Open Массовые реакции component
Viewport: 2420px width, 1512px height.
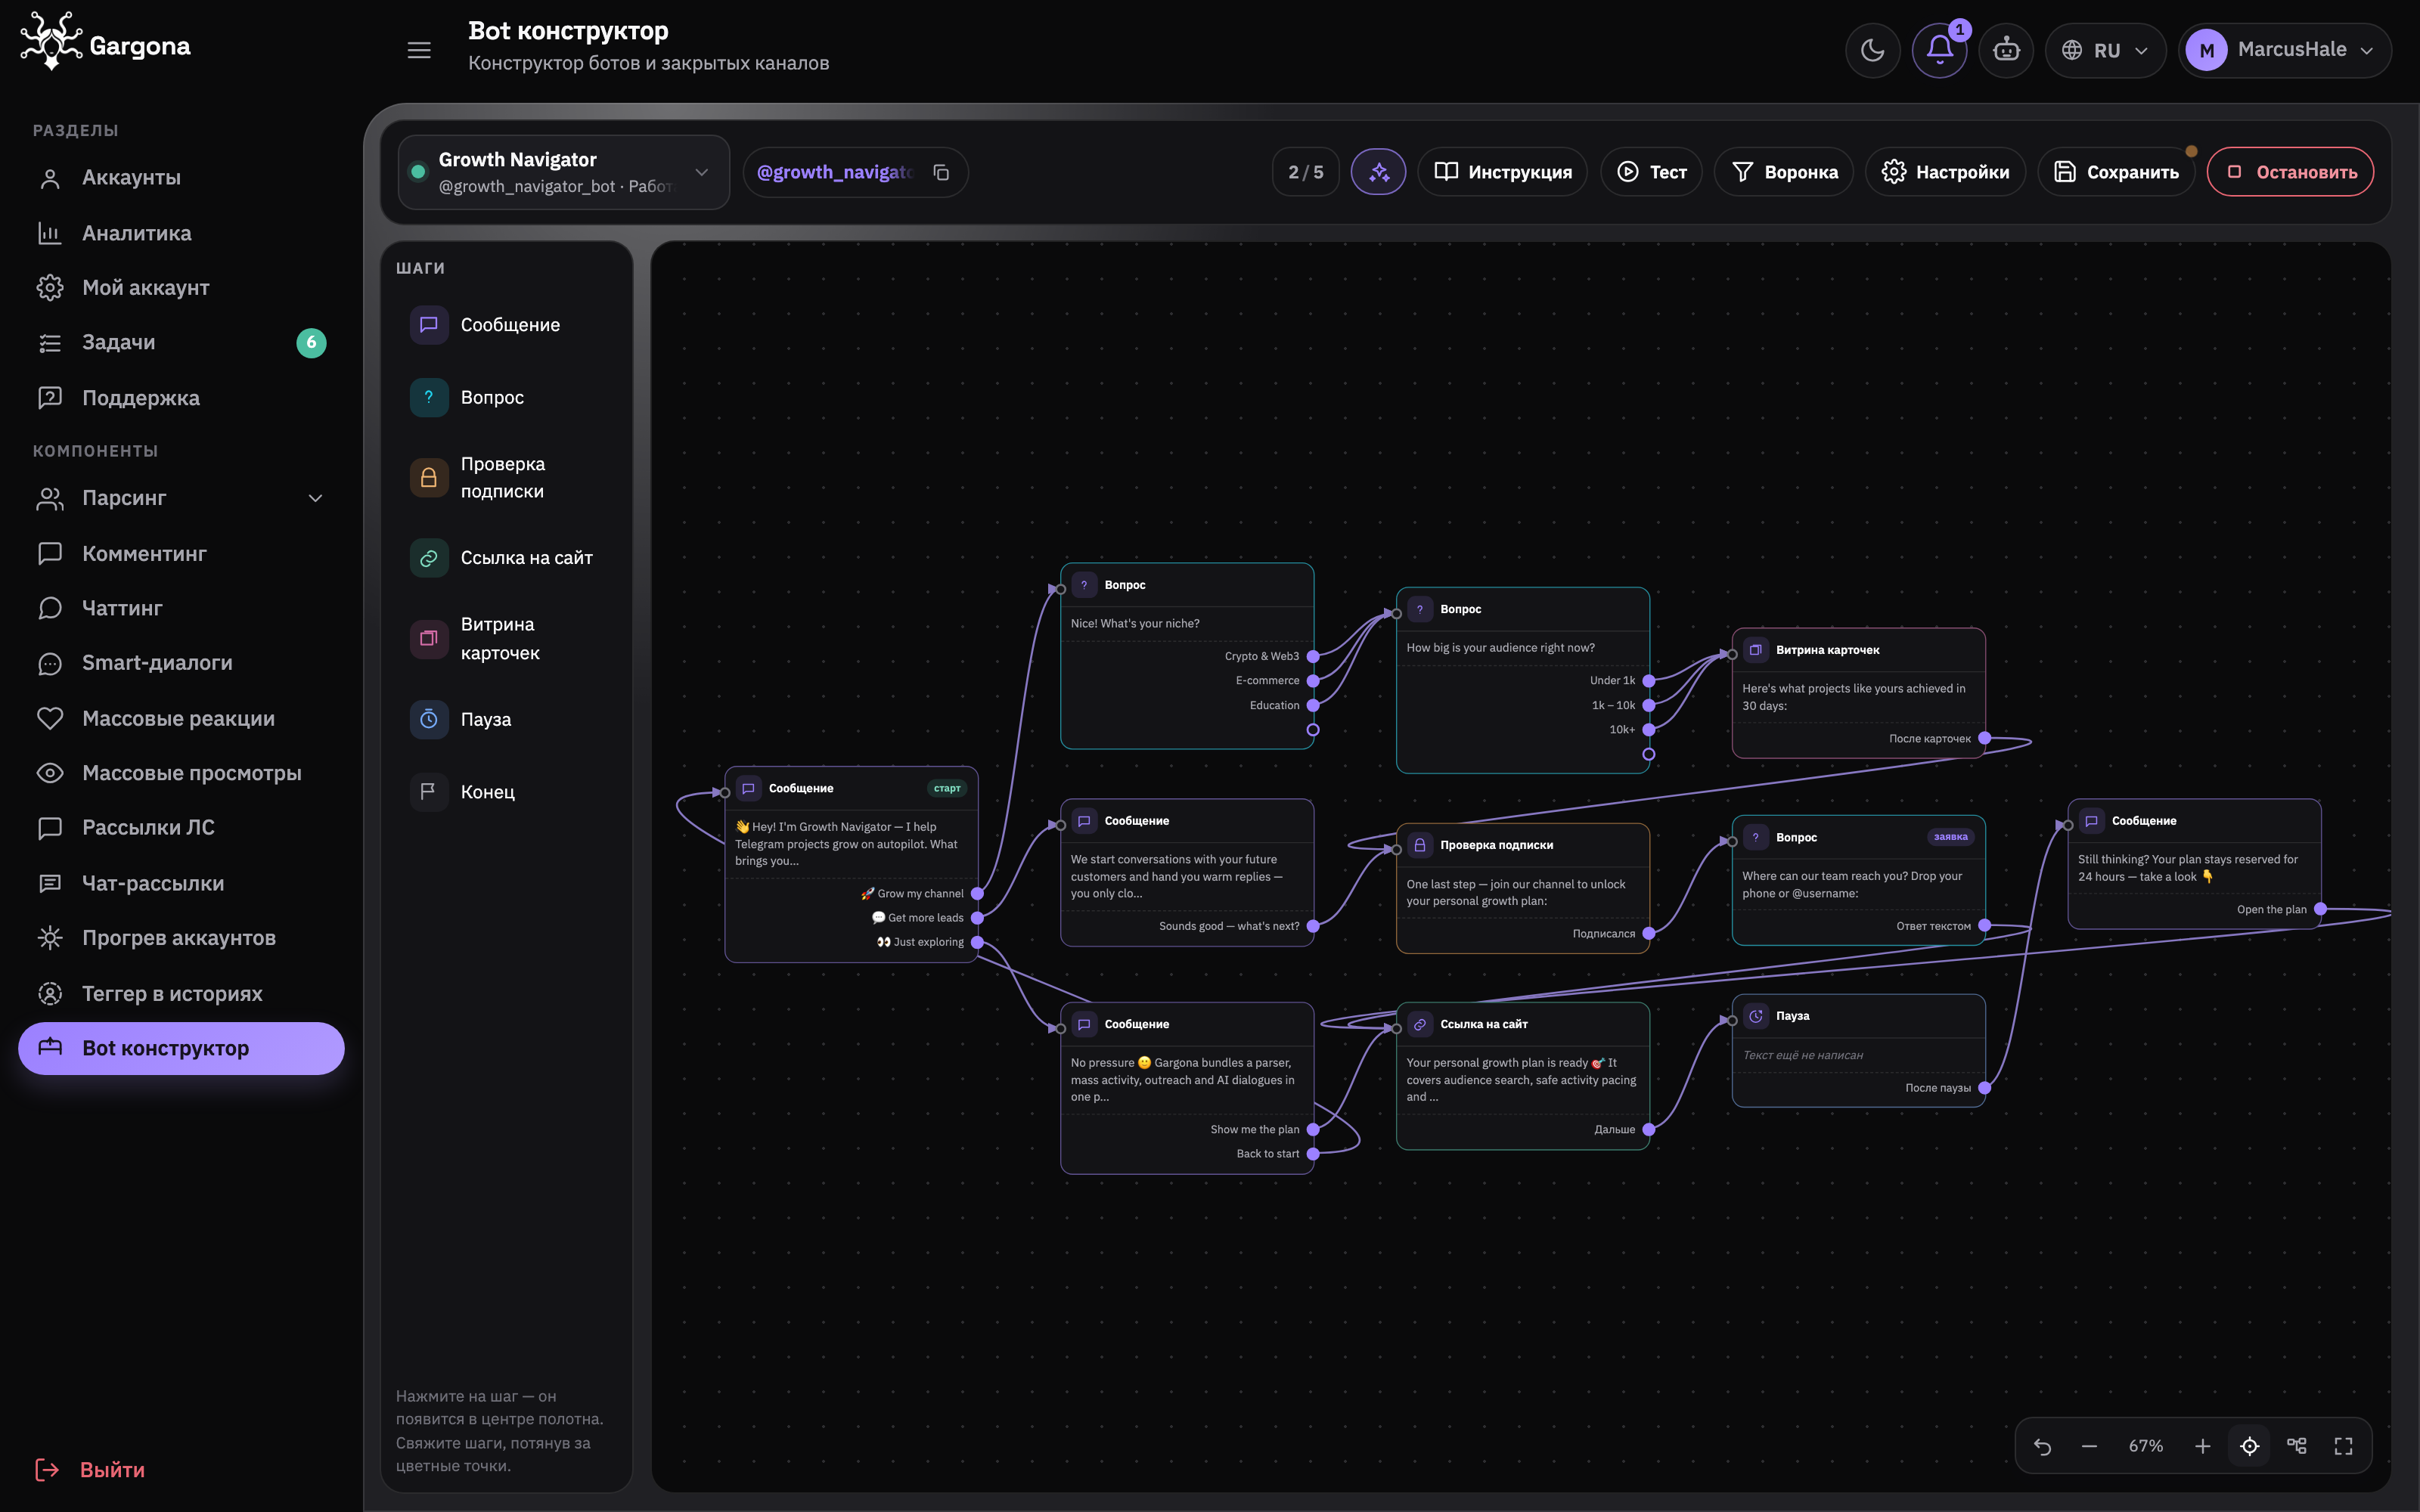point(181,718)
